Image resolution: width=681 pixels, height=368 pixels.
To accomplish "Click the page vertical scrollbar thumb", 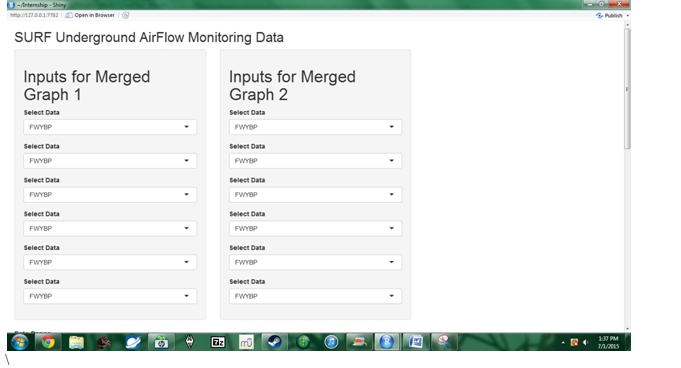I will (627, 89).
